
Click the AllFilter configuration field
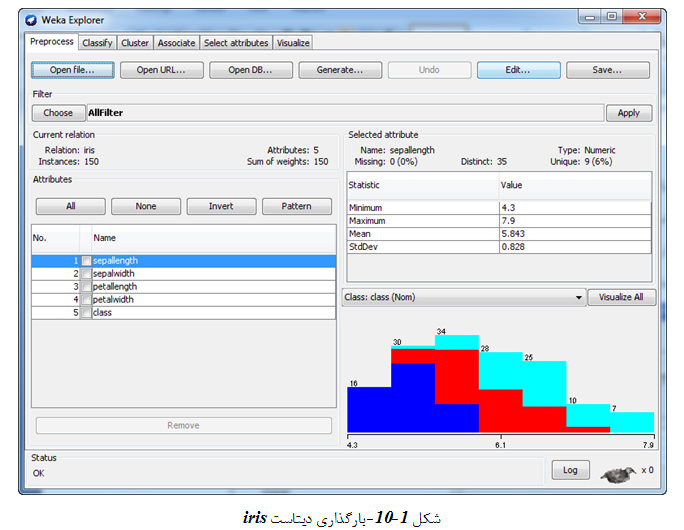point(345,113)
